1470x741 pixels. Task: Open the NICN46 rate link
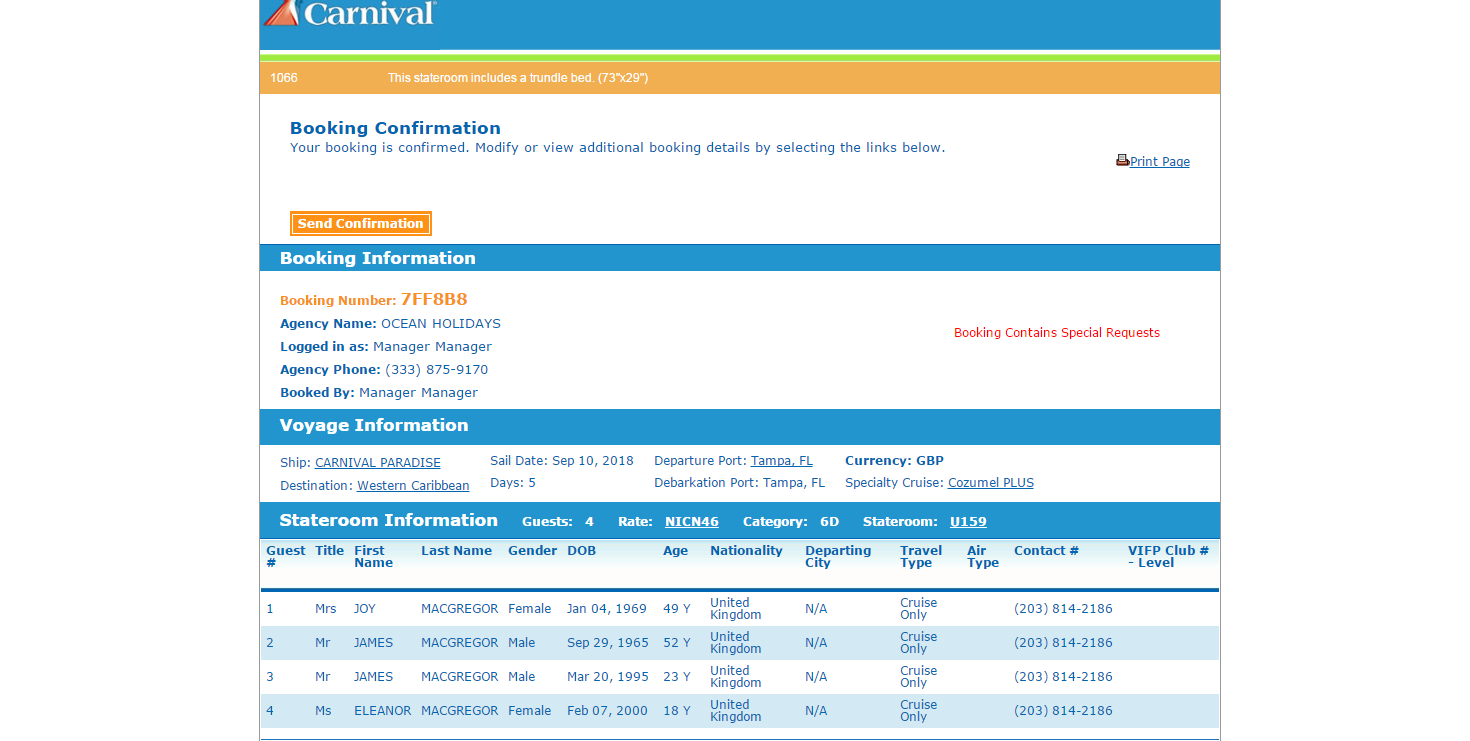[x=692, y=522]
